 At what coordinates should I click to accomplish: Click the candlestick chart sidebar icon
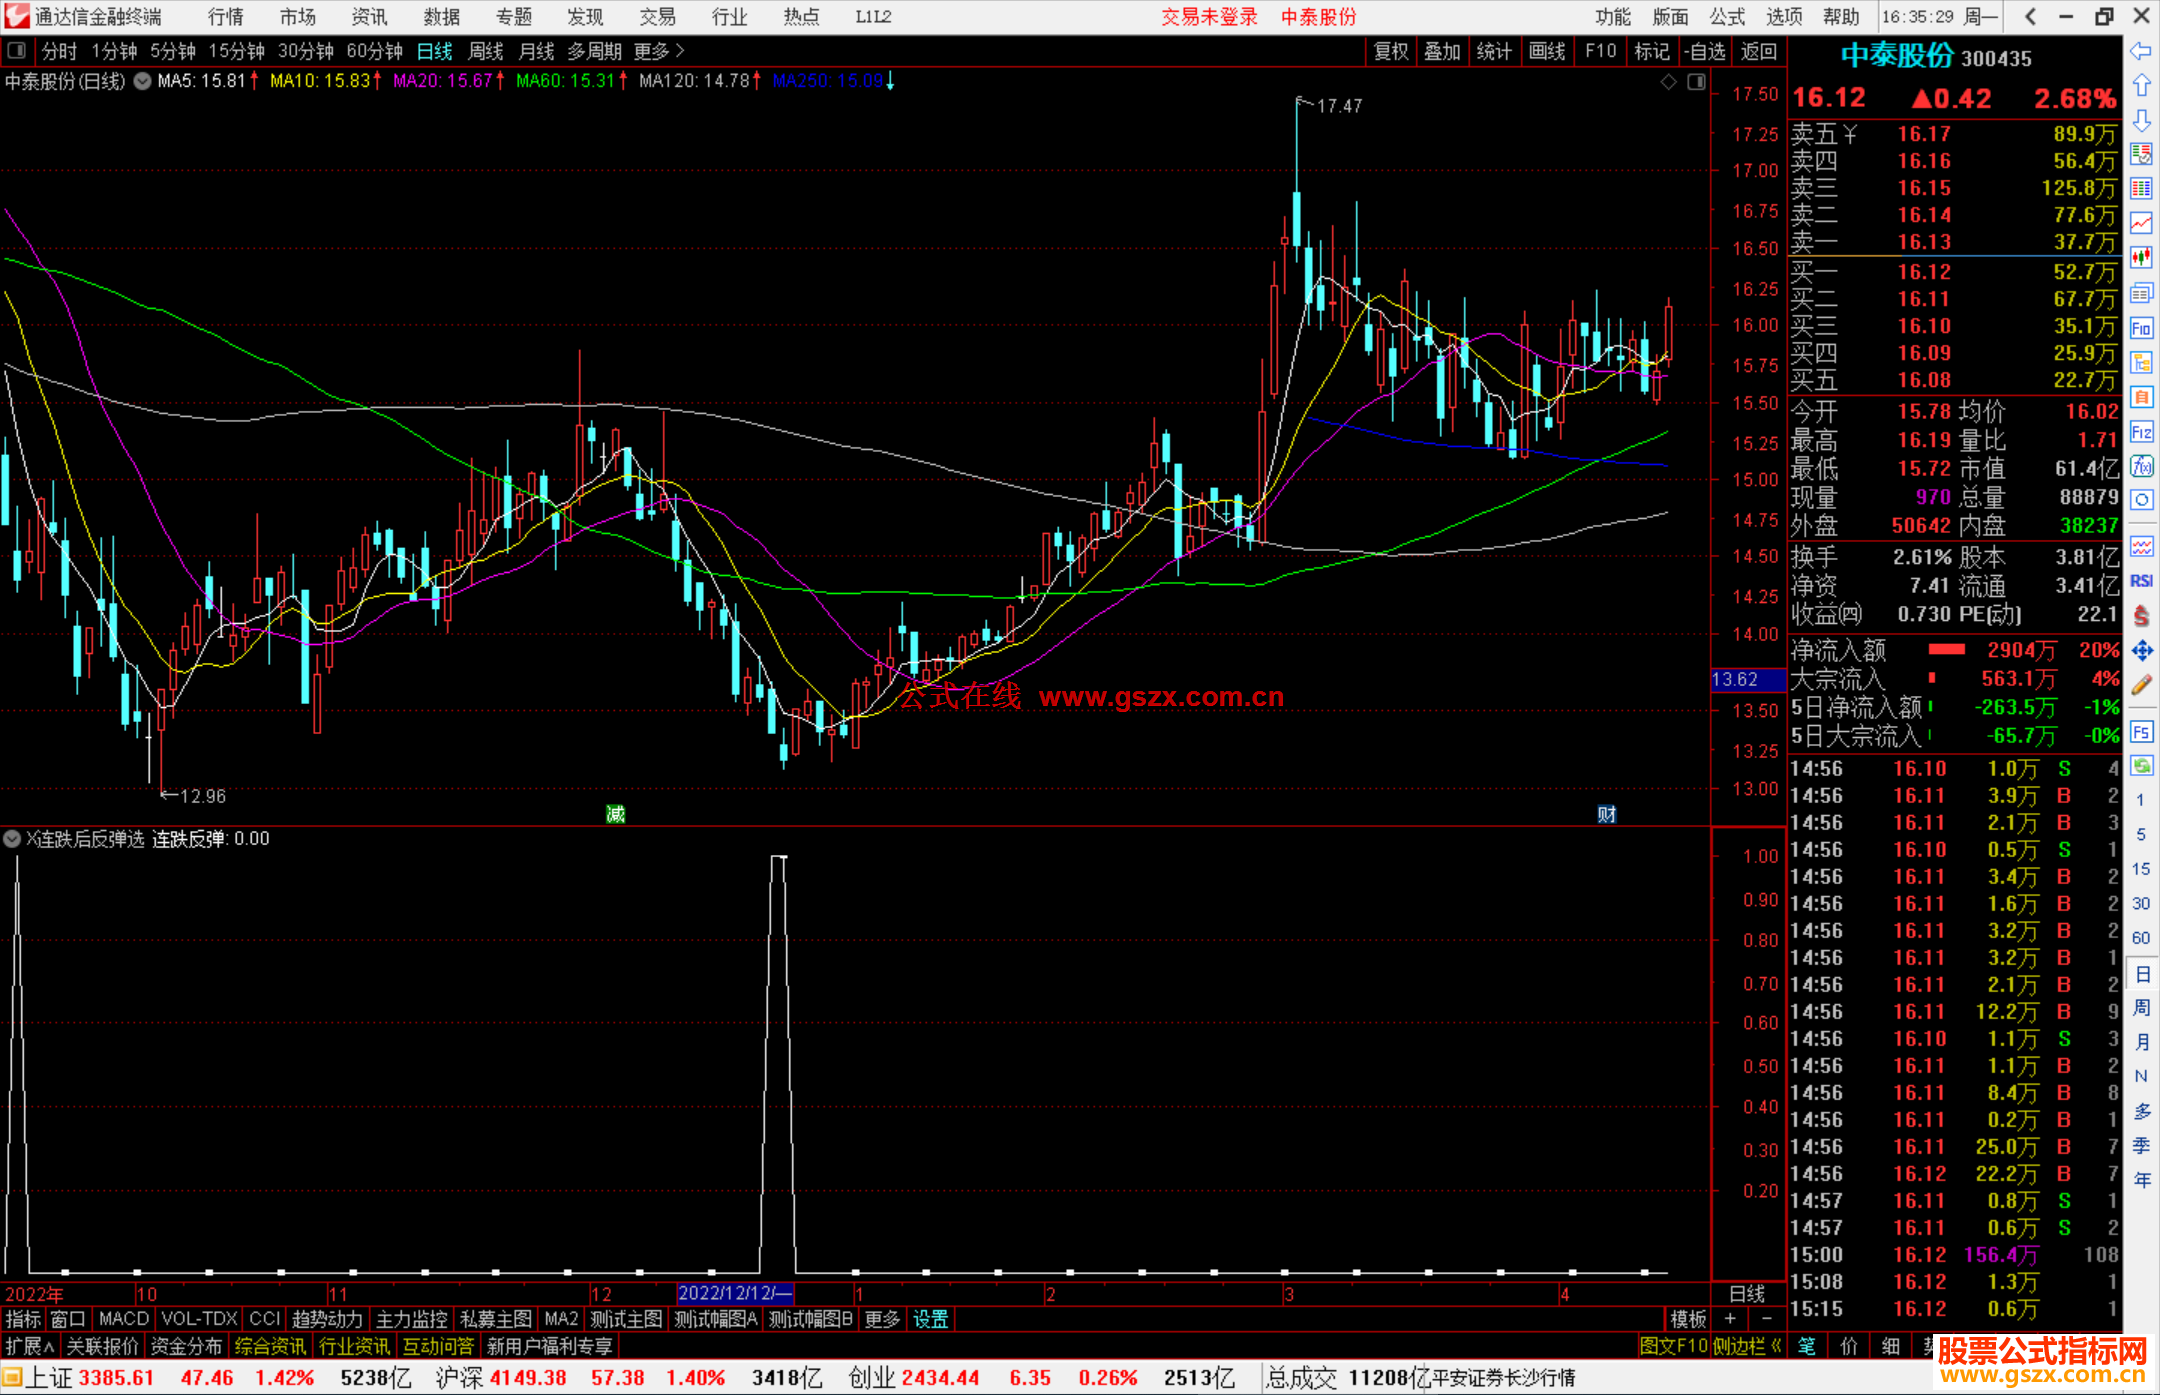tap(2141, 258)
